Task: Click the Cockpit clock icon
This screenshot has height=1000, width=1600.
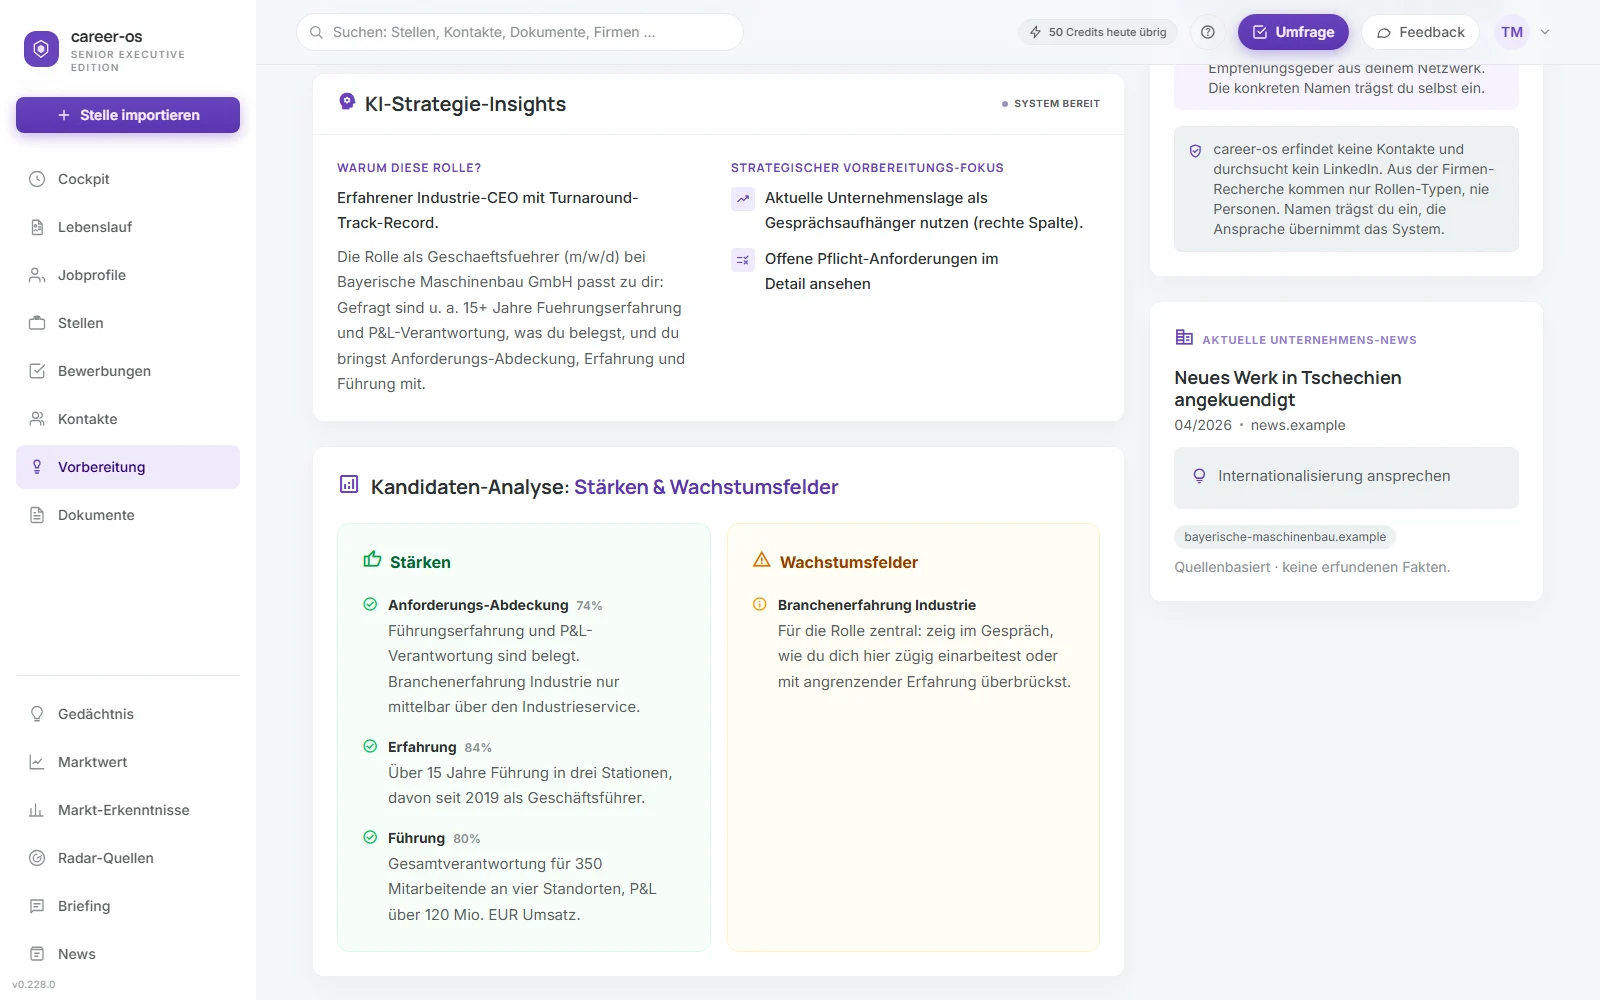Action: (37, 179)
